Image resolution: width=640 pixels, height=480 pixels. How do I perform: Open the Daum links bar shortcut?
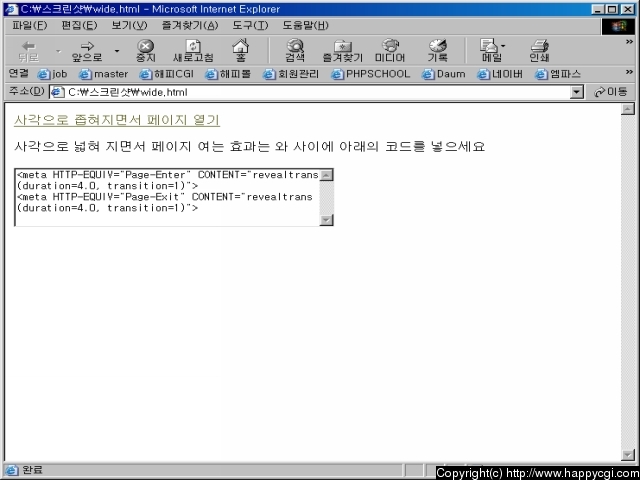pyautogui.click(x=443, y=74)
